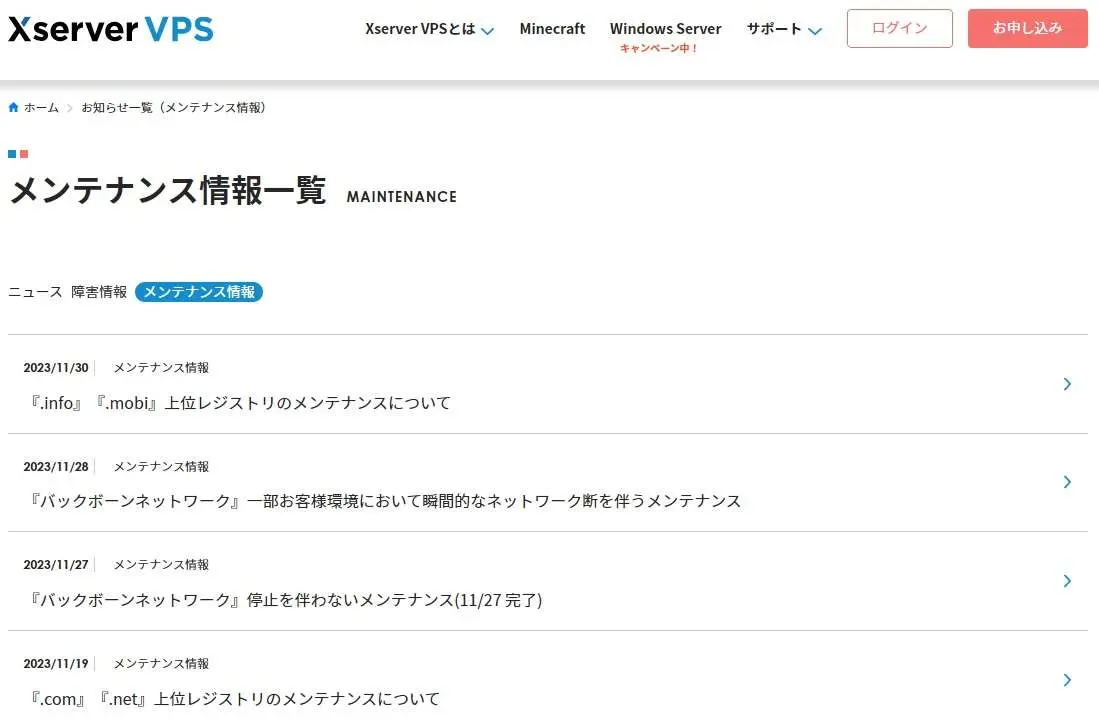Click the 2023/11/19 date text
The width and height of the screenshot is (1099, 722).
56,663
